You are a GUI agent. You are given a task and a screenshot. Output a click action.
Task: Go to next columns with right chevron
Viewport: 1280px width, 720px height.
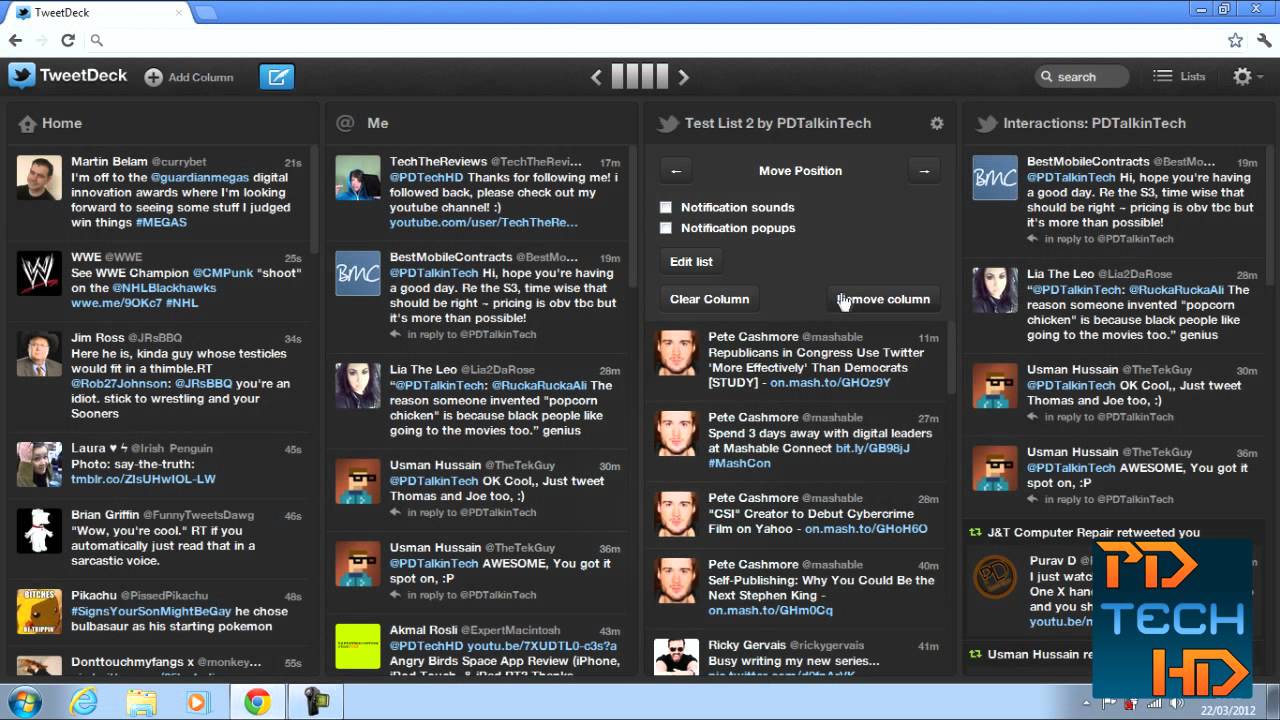pyautogui.click(x=684, y=77)
